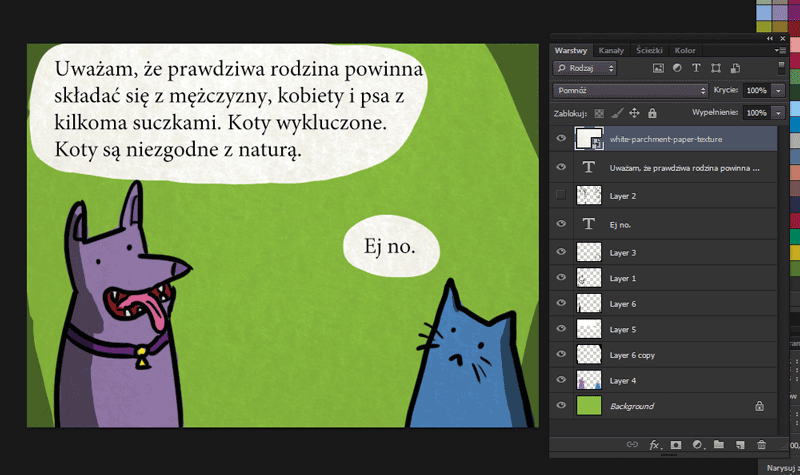The image size is (800, 475).
Task: Create new adjustment layer icon
Action: click(697, 443)
